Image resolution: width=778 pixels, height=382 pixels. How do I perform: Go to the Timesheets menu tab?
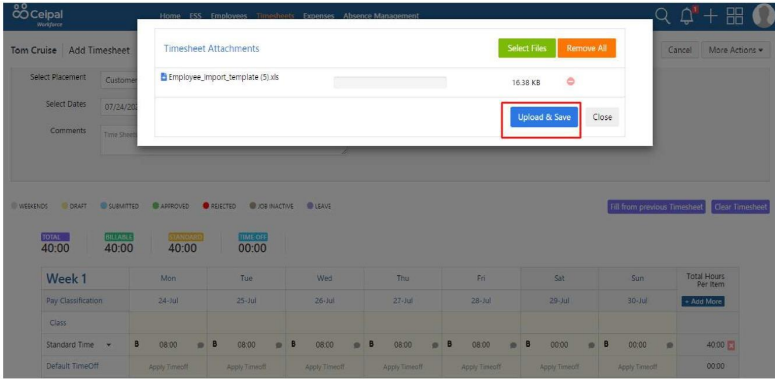point(275,16)
